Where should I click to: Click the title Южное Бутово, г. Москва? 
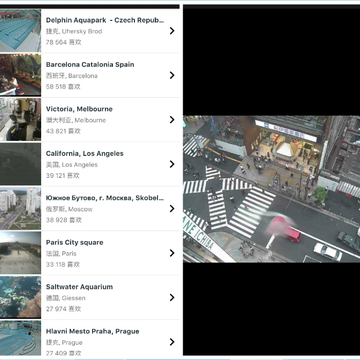[x=105, y=198]
